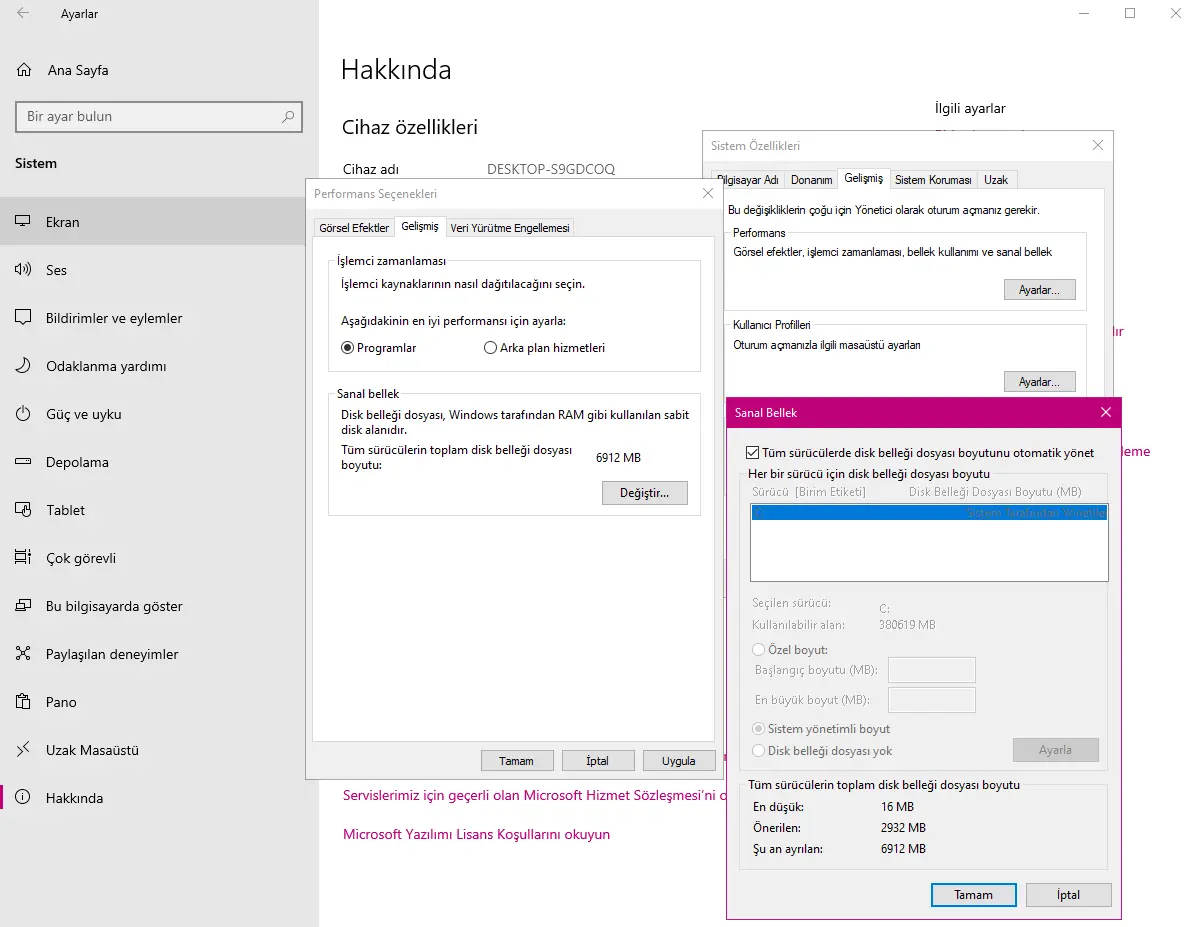Click İptal in Performans Seçenekleri
1196x927 pixels.
tap(597, 761)
